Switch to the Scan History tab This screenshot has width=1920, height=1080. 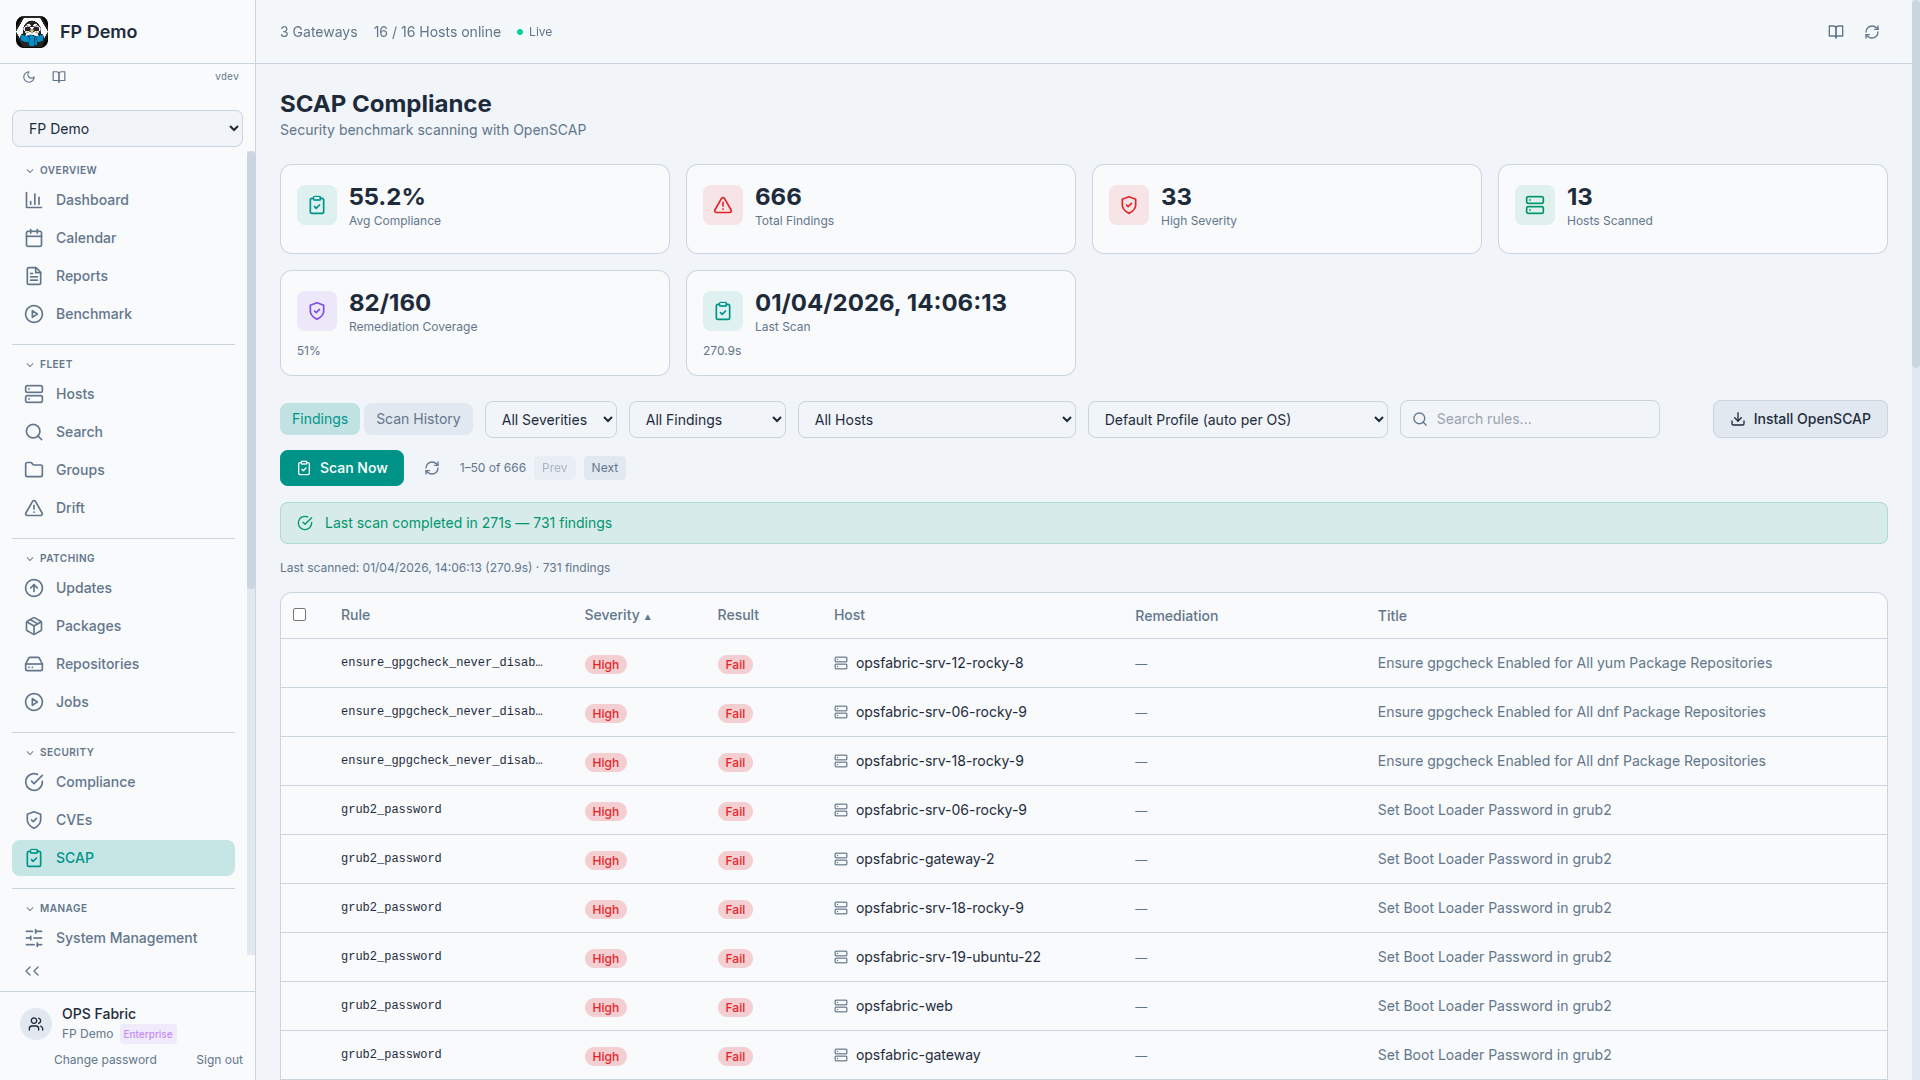point(418,418)
